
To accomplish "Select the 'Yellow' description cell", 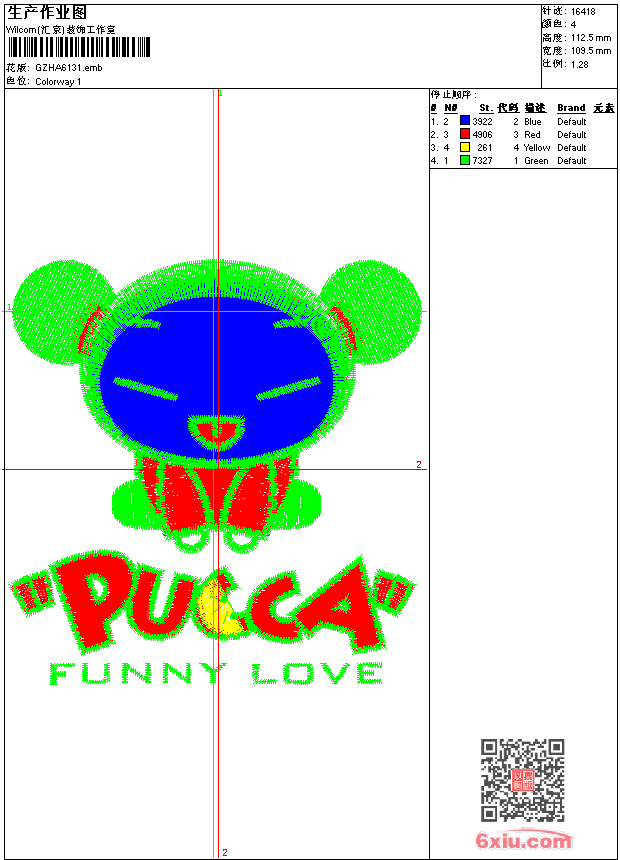I will tap(537, 148).
